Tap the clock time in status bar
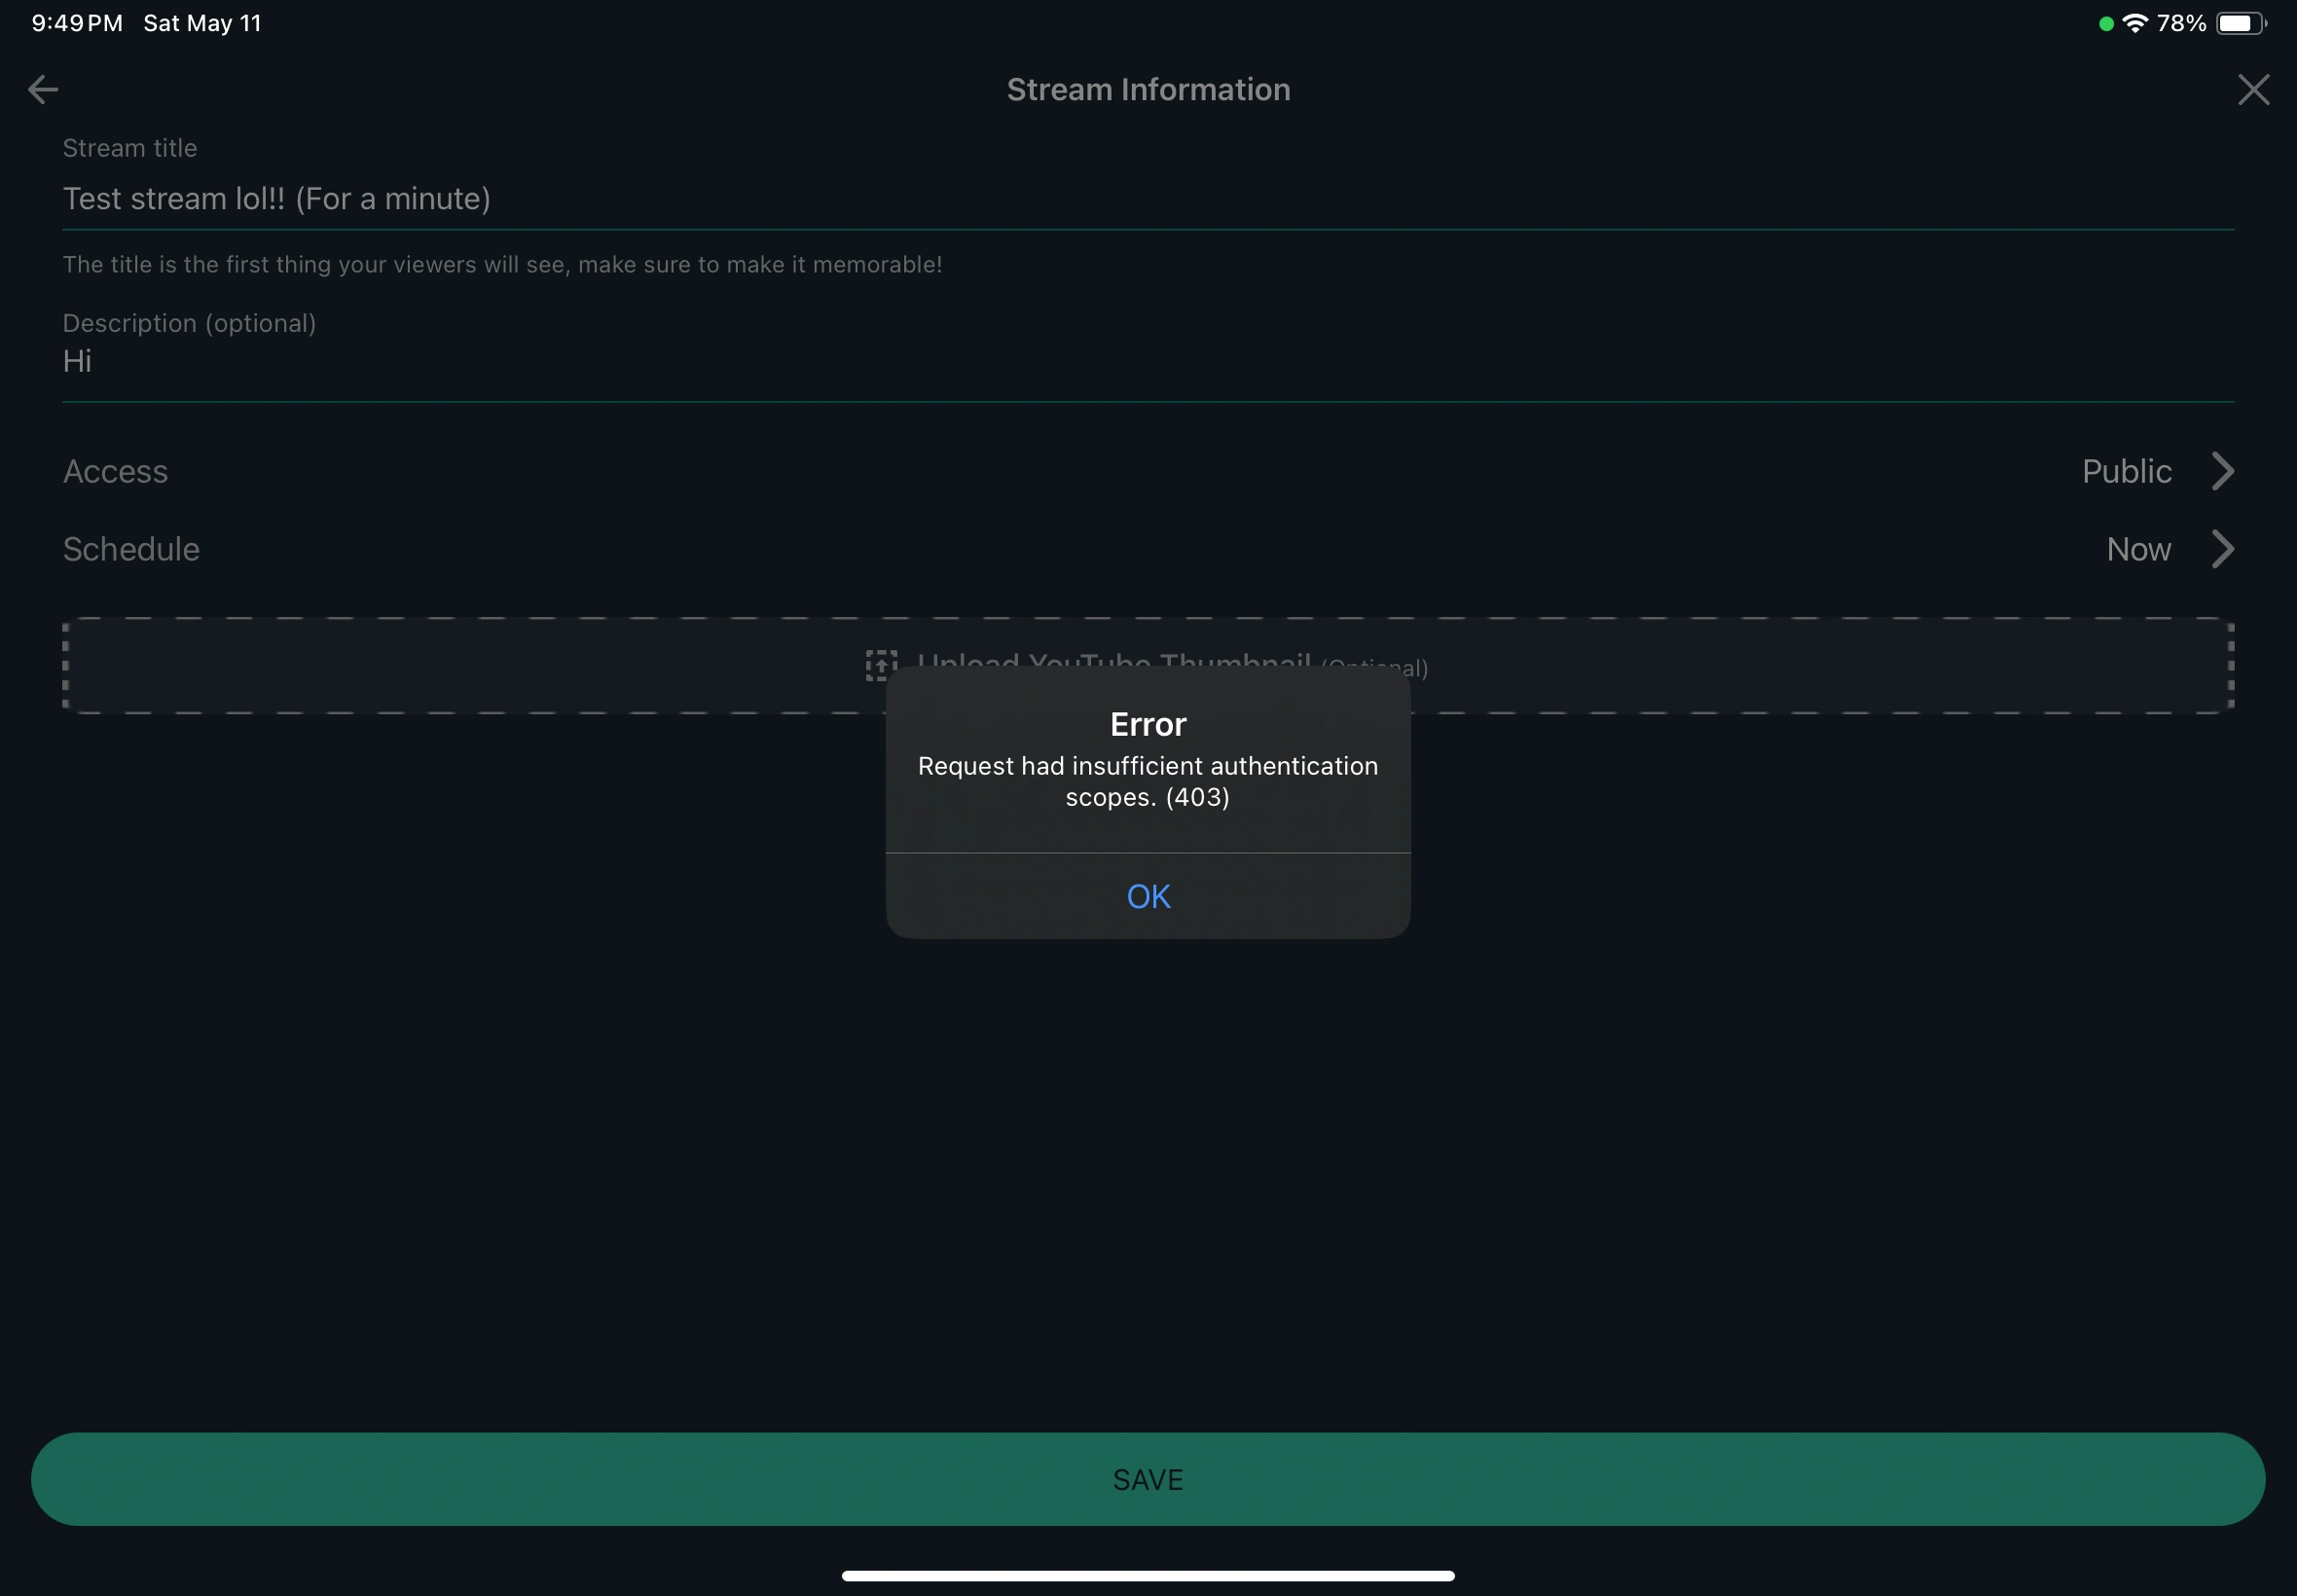Screen dimensions: 2297x1596 click(77, 23)
